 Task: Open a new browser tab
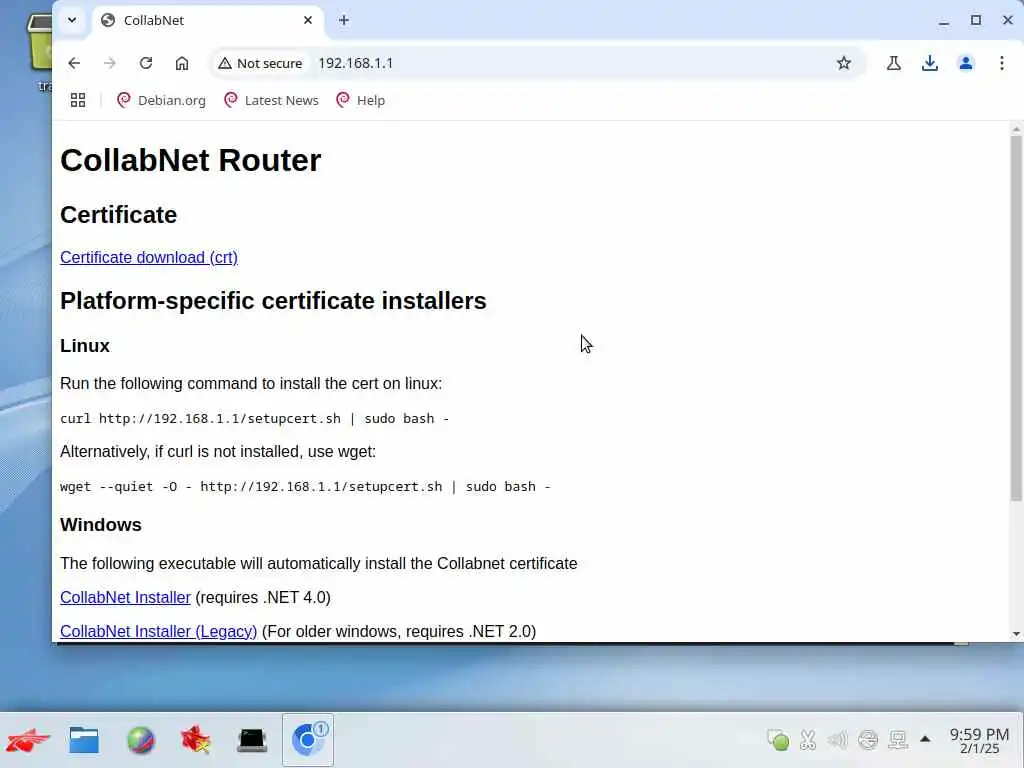(x=344, y=20)
